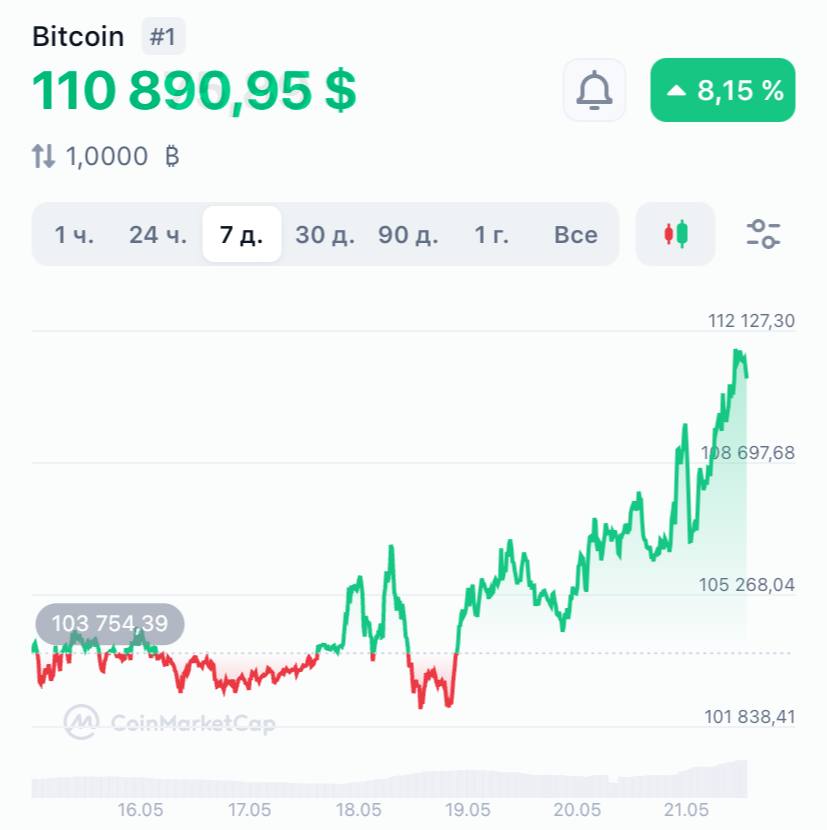Click the 103 754,39 opening price label
This screenshot has width=827, height=830.
[x=110, y=624]
